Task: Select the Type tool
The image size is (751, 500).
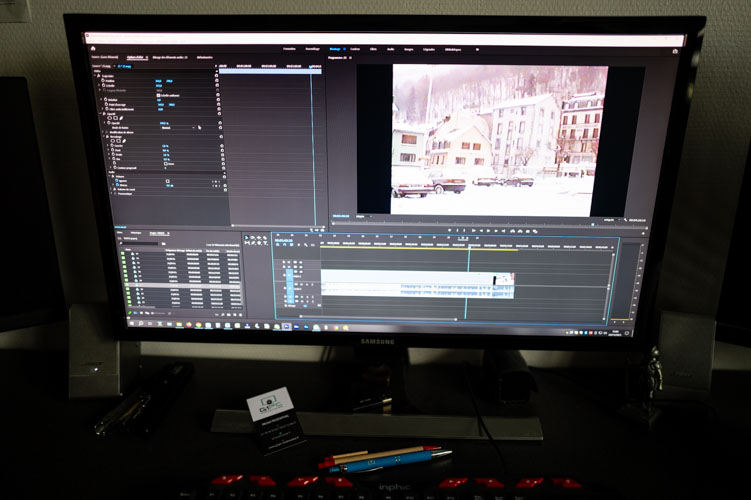Action: point(265,243)
